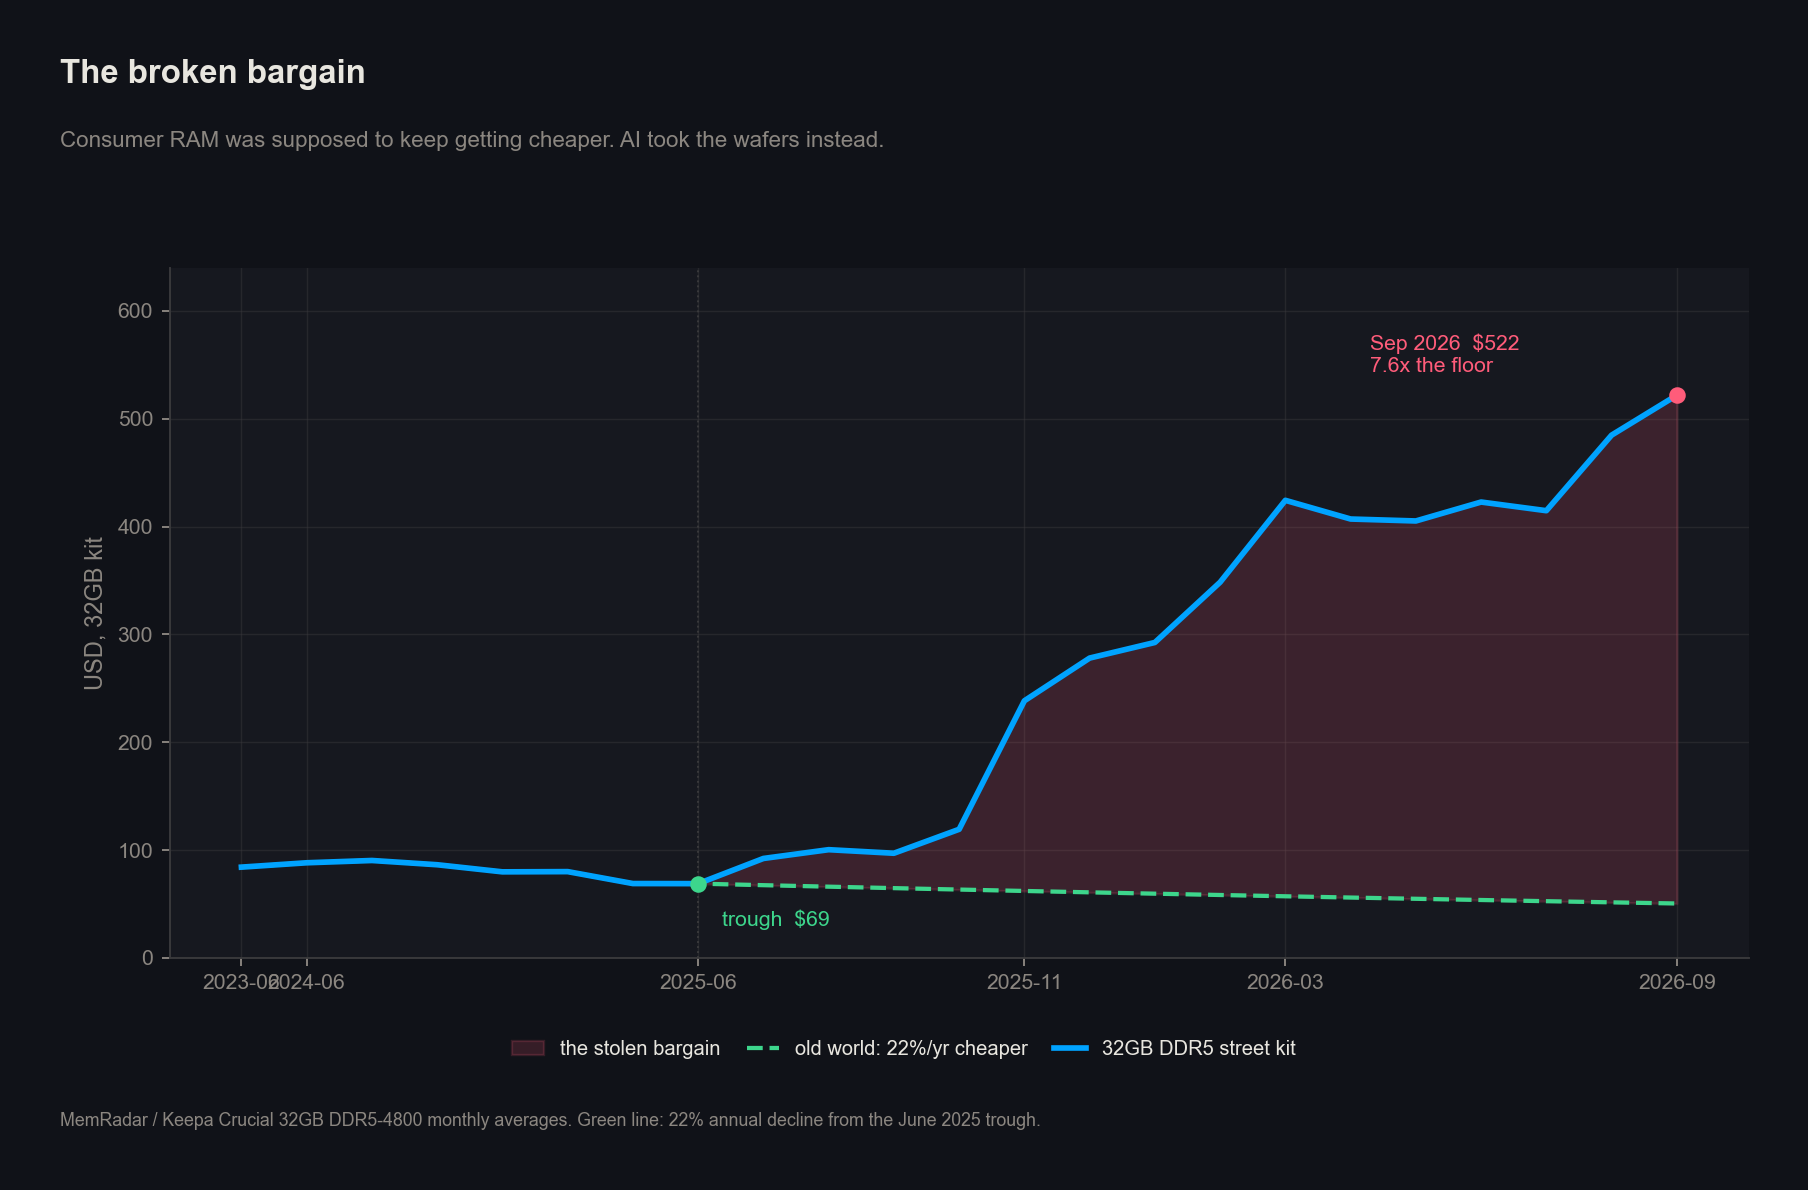
Task: Click the blue '32GB DDR5 street kit' legend line
Action: click(1070, 1048)
